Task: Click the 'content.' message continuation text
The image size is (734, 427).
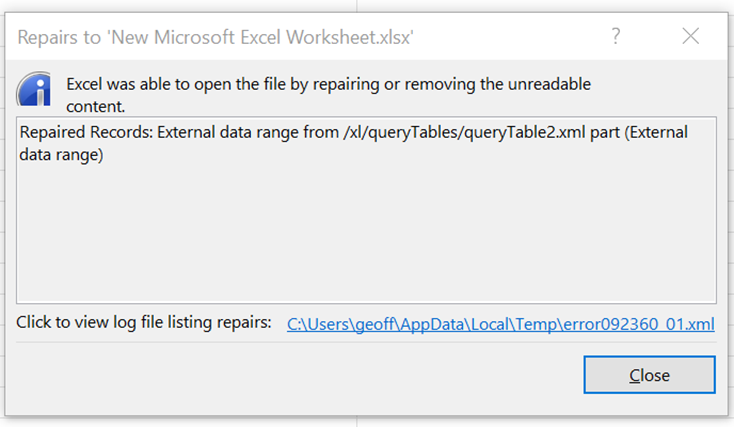Action: (95, 106)
